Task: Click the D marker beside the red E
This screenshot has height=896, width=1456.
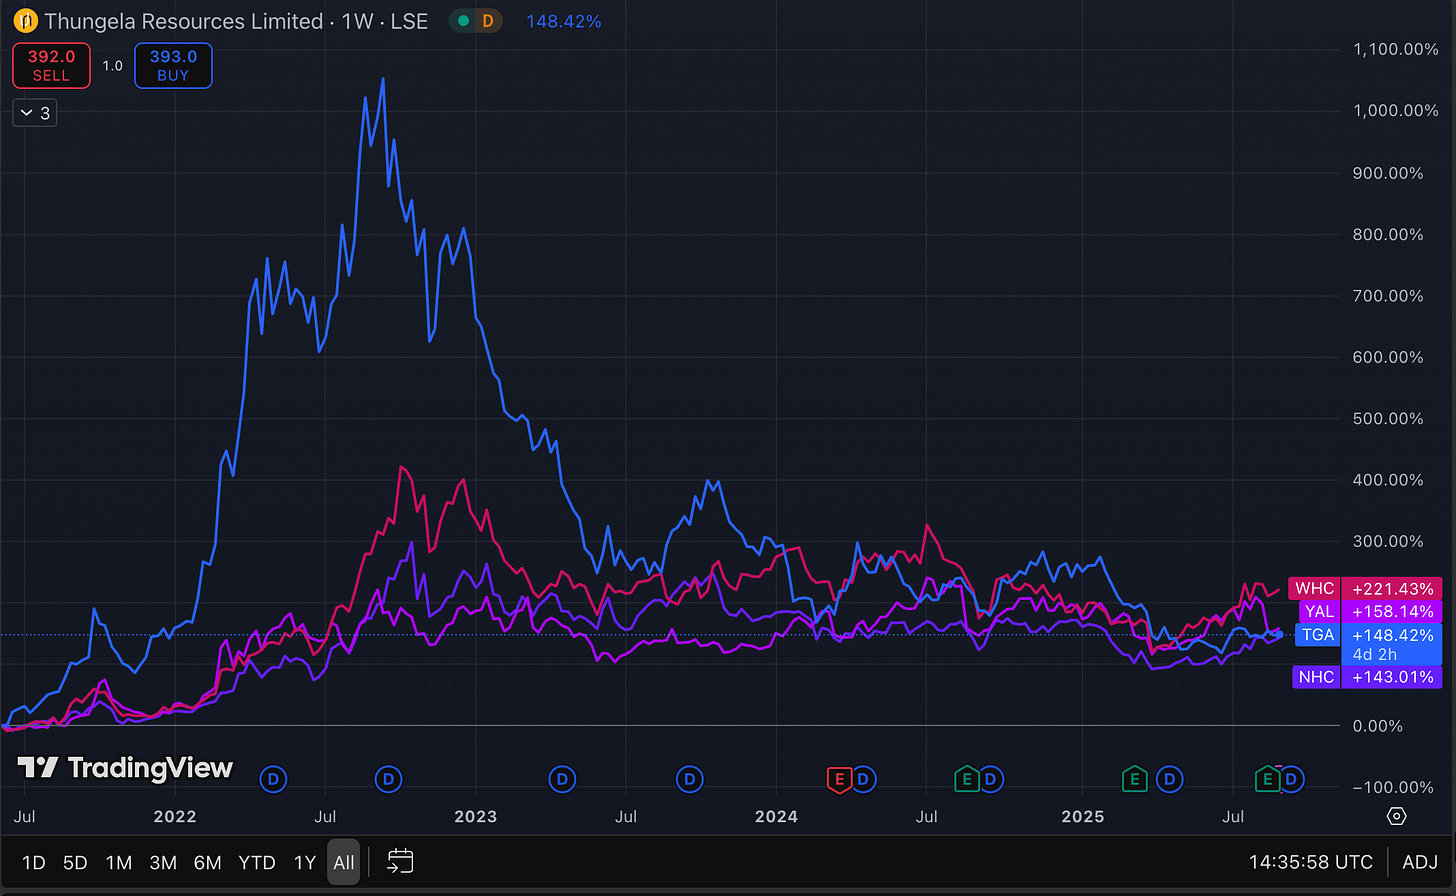Action: 863,779
